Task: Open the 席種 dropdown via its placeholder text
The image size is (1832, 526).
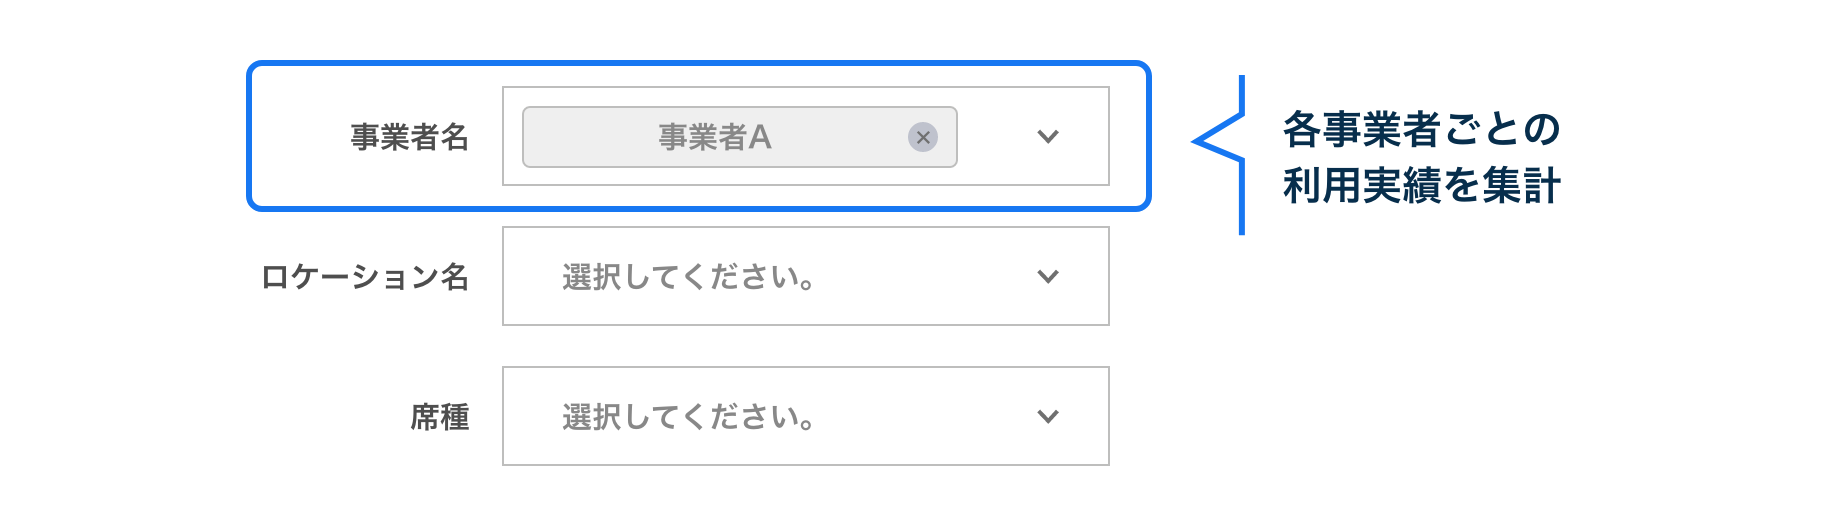Action: pyautogui.click(x=688, y=417)
